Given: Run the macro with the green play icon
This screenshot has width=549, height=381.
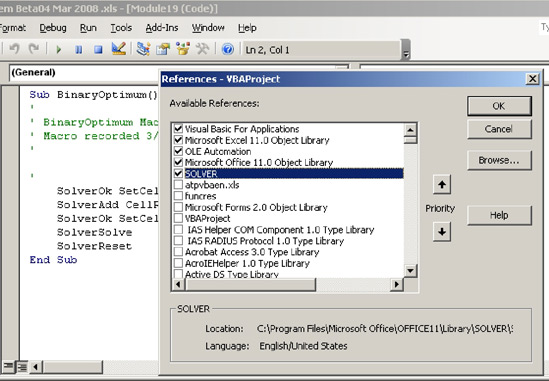Looking at the screenshot, I should [x=58, y=50].
